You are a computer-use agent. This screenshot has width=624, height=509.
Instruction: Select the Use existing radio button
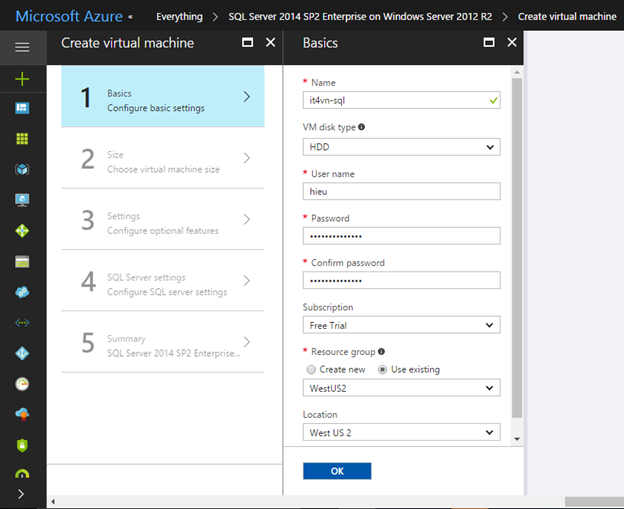click(383, 369)
